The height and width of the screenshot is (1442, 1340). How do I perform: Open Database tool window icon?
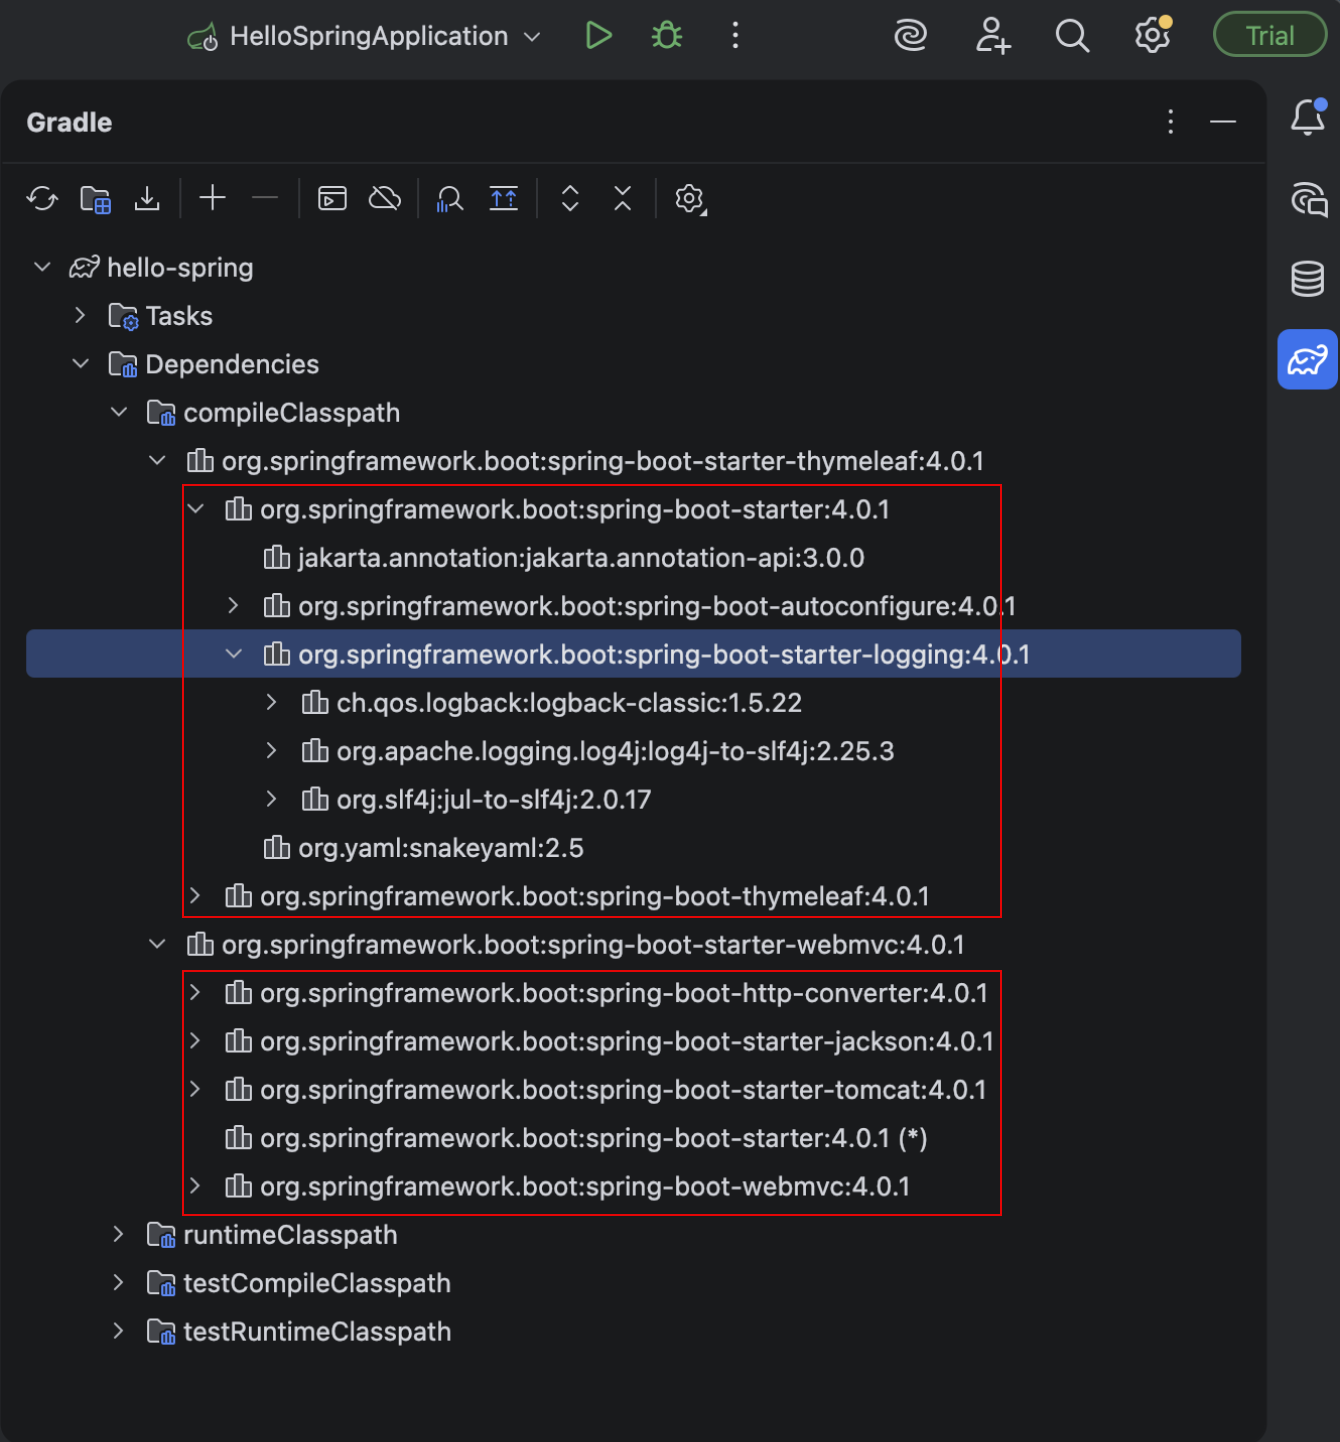pyautogui.click(x=1308, y=279)
